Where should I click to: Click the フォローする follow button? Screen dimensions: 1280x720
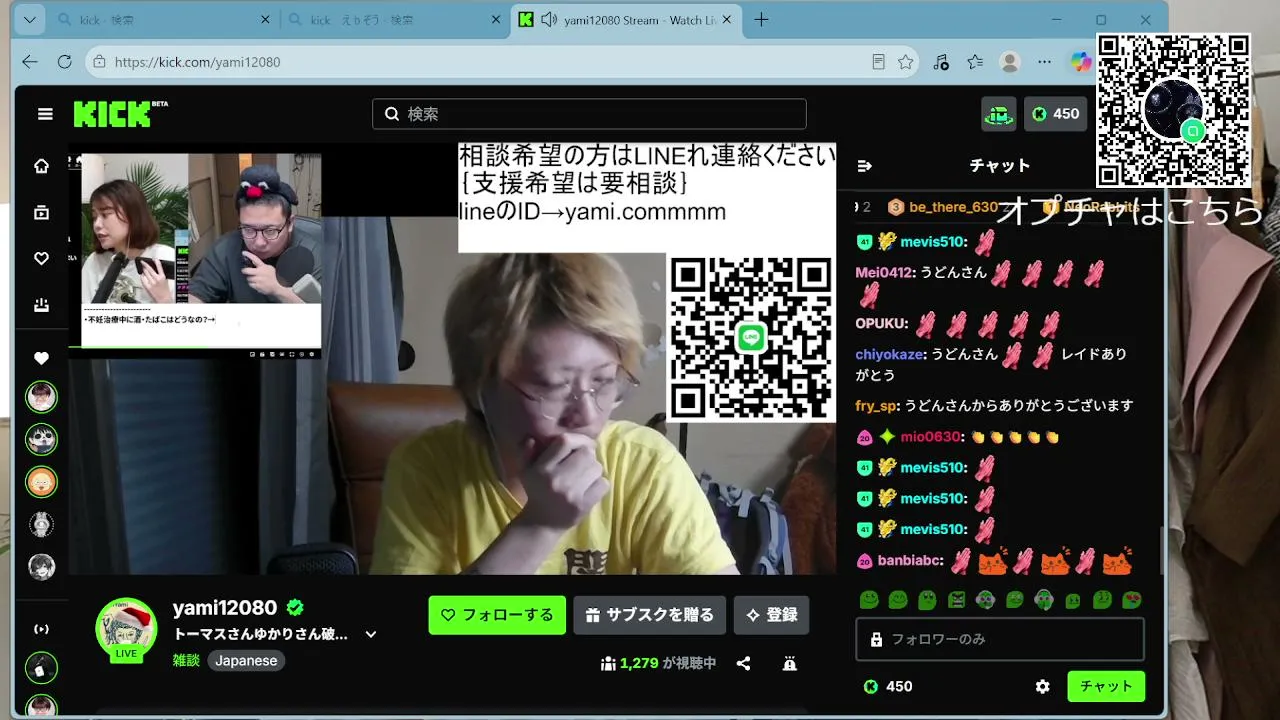tap(497, 615)
